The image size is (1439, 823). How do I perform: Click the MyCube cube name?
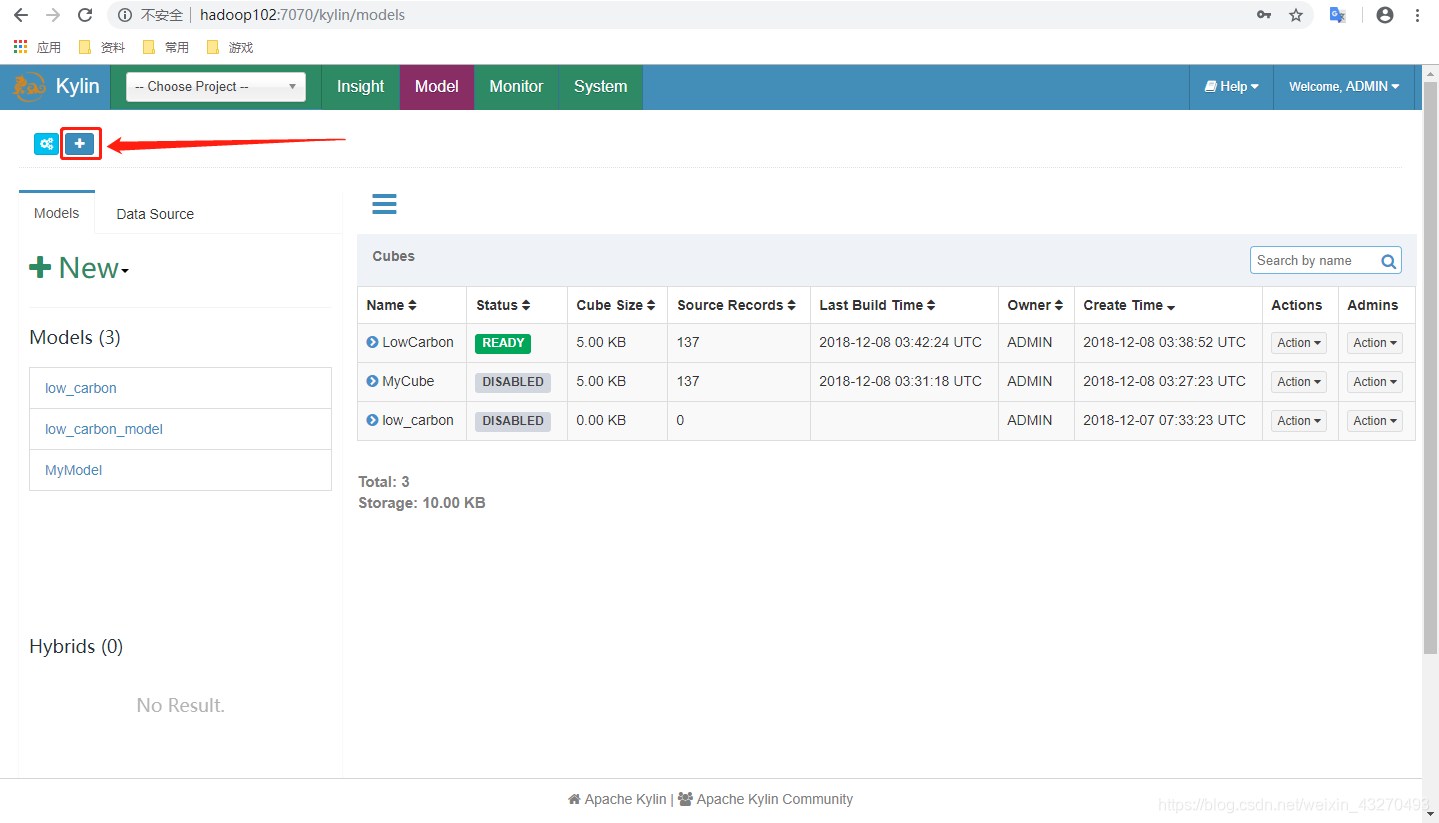pyautogui.click(x=408, y=381)
